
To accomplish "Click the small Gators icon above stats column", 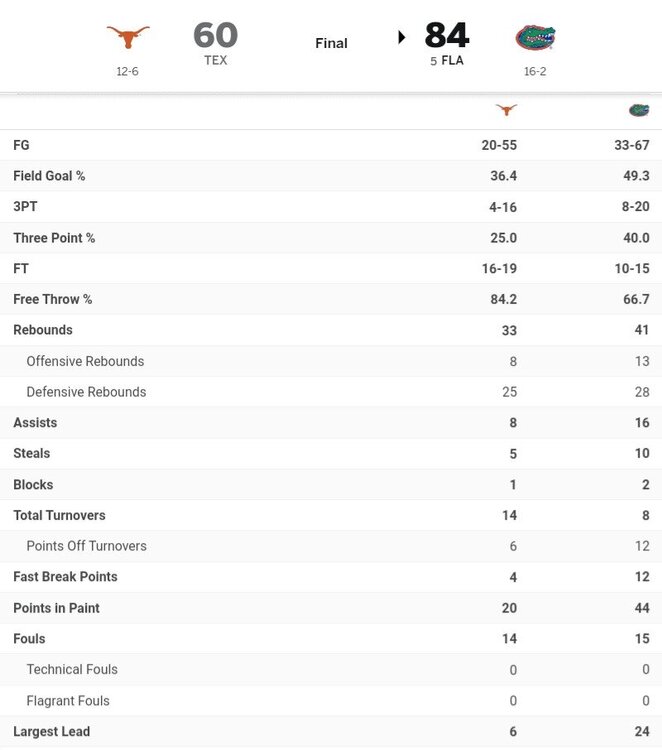I will [x=638, y=110].
